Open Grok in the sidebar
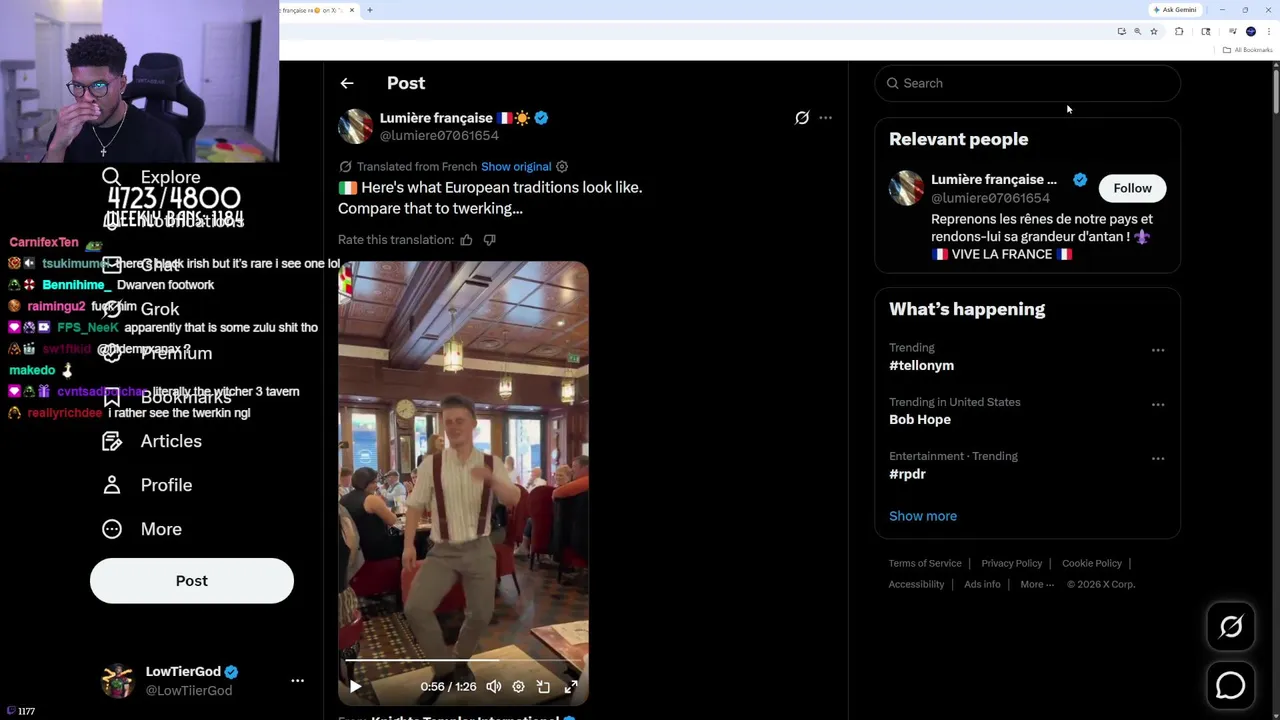 pyautogui.click(x=141, y=309)
